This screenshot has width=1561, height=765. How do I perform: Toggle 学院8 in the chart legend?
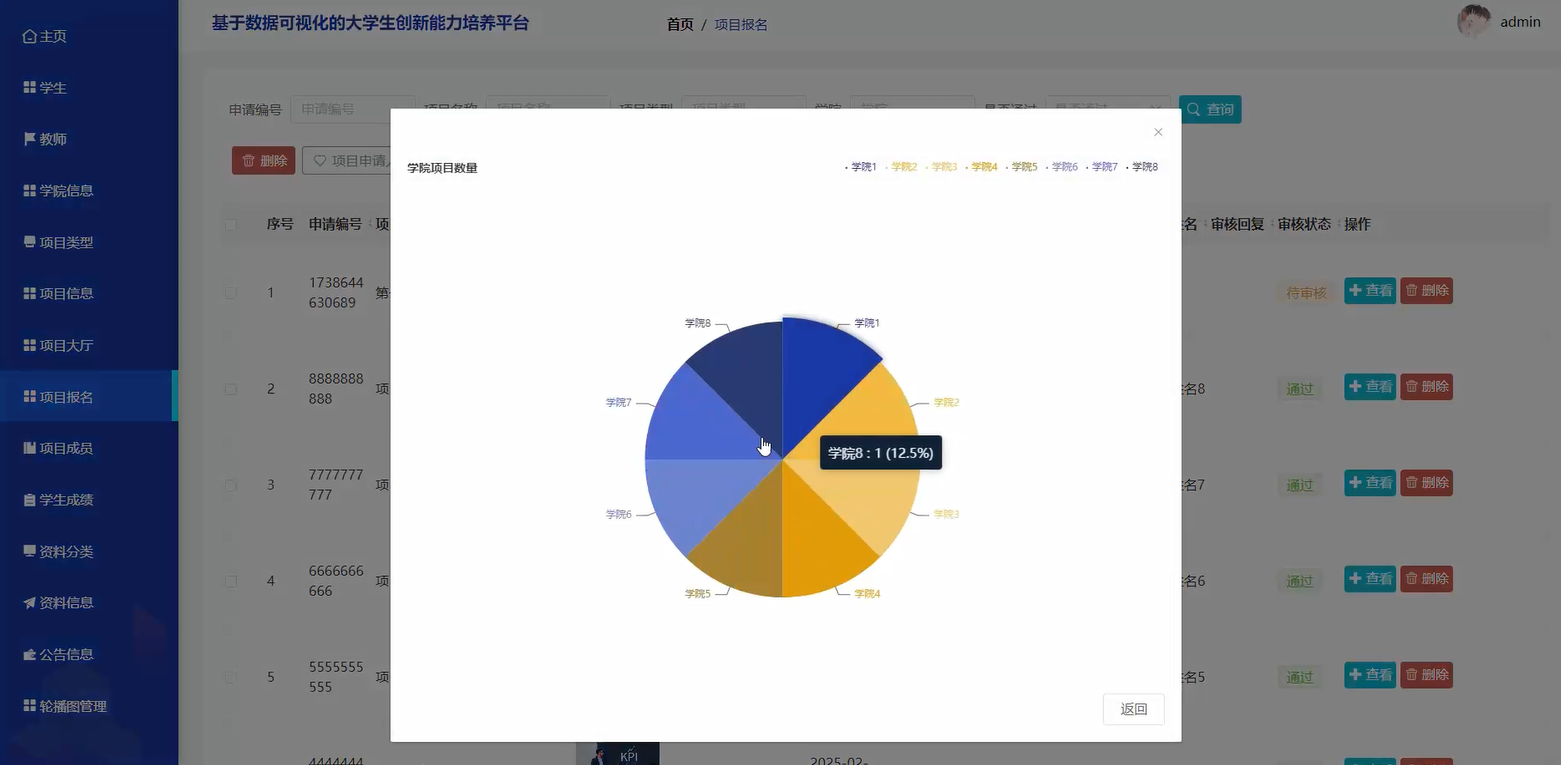point(1142,167)
